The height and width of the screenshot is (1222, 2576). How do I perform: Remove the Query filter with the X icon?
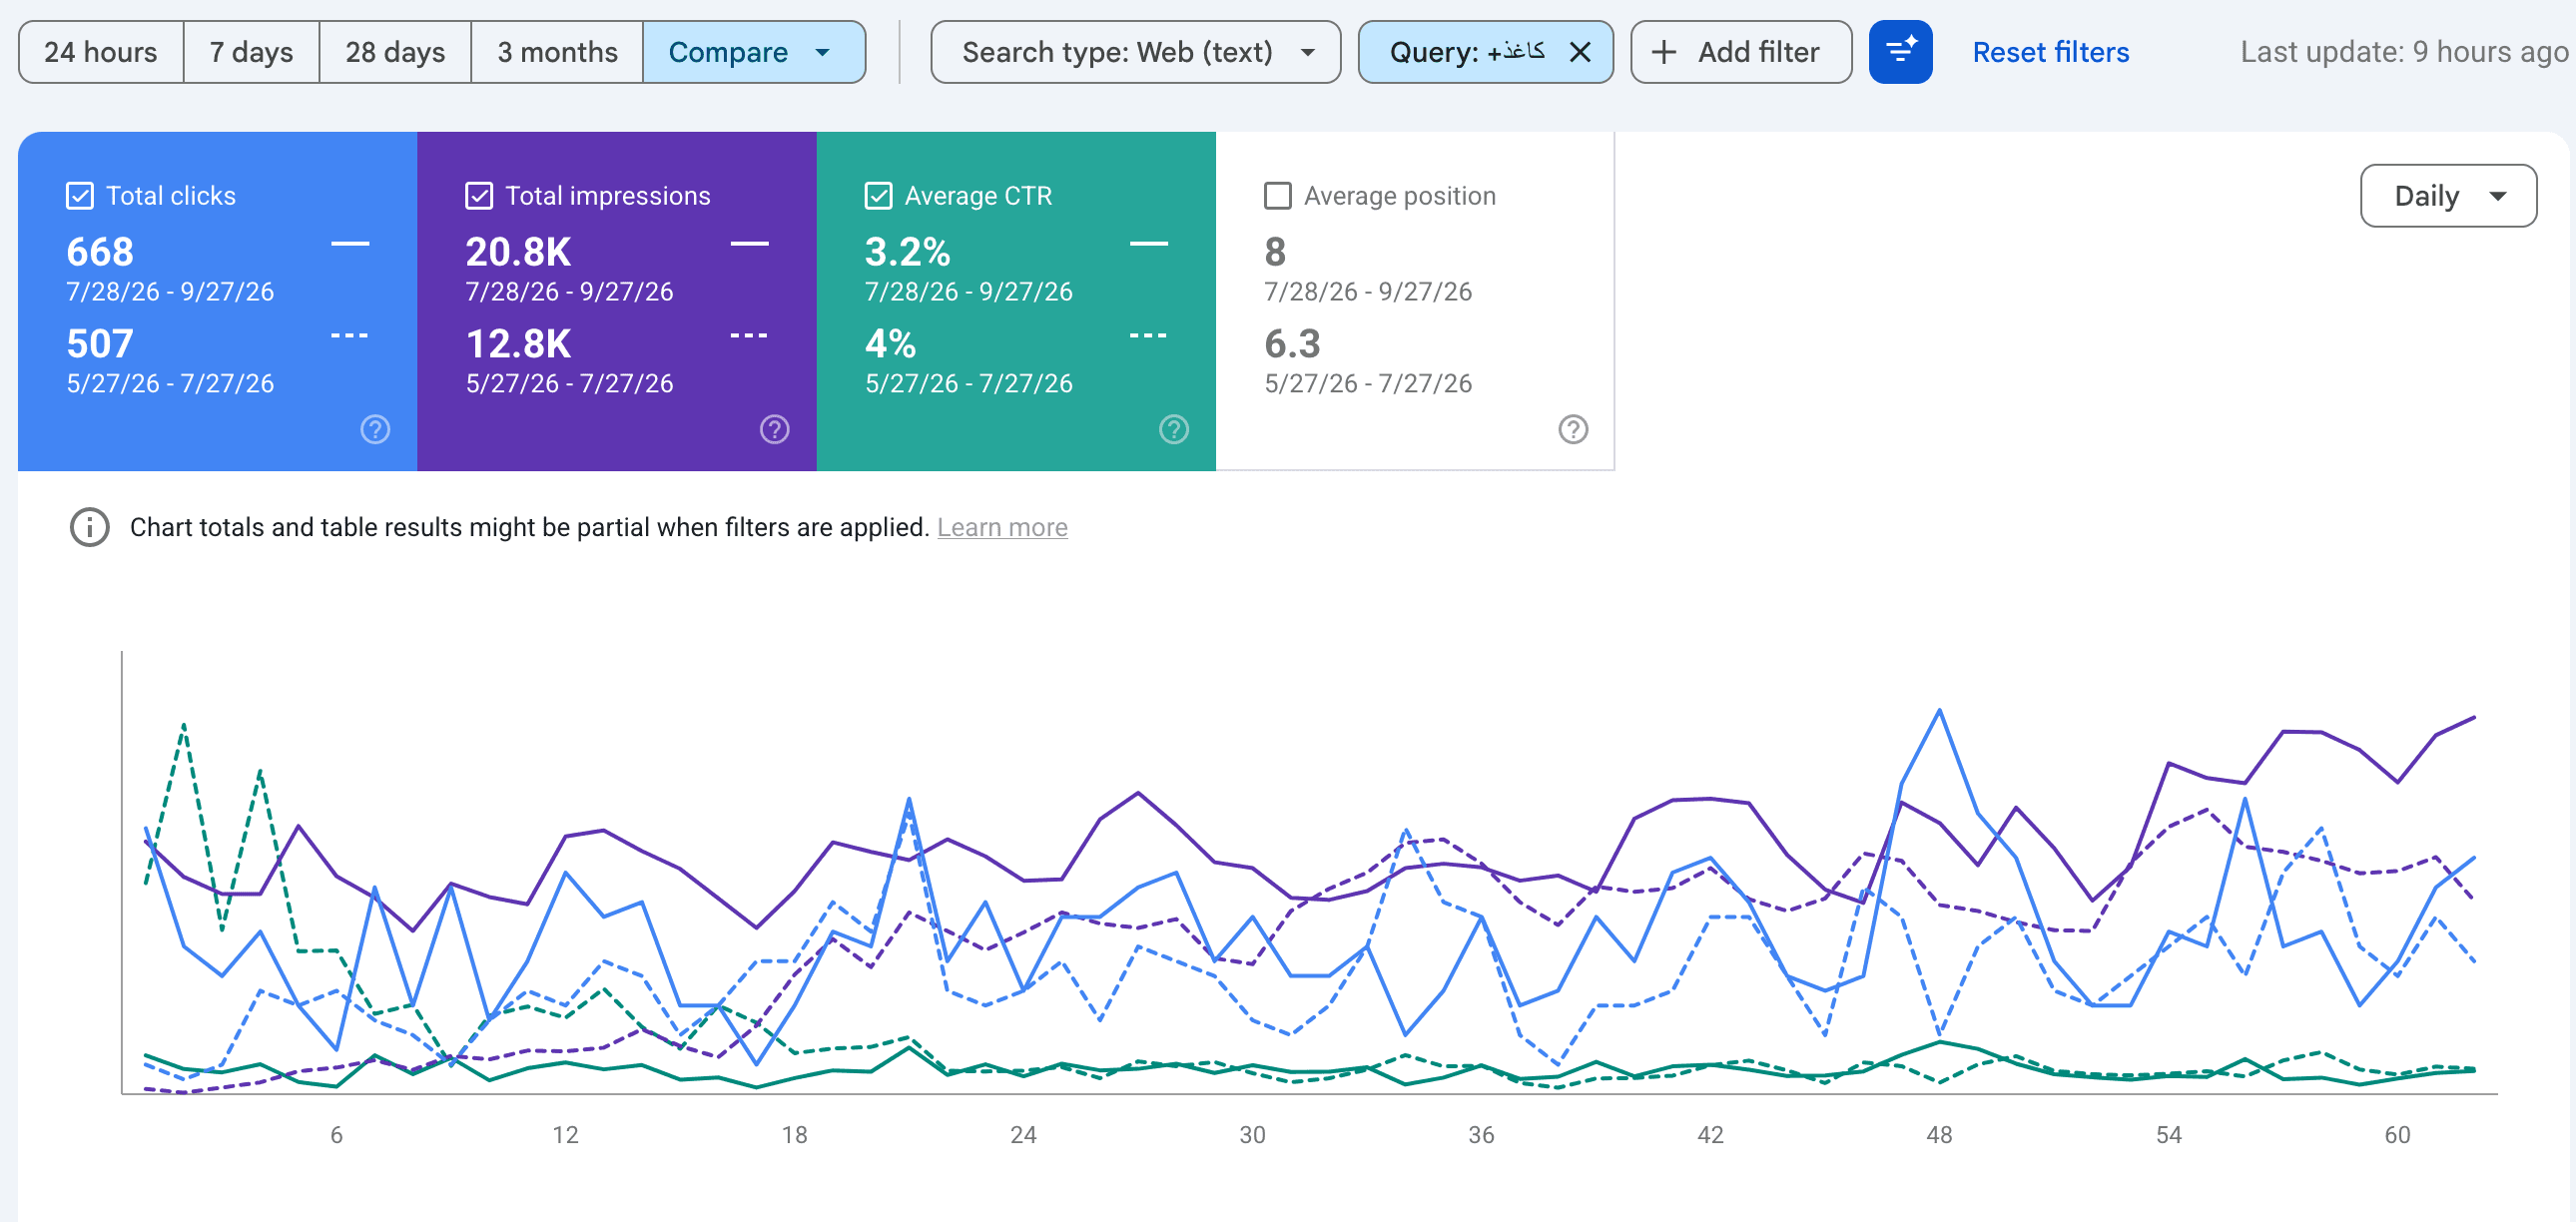[1580, 52]
